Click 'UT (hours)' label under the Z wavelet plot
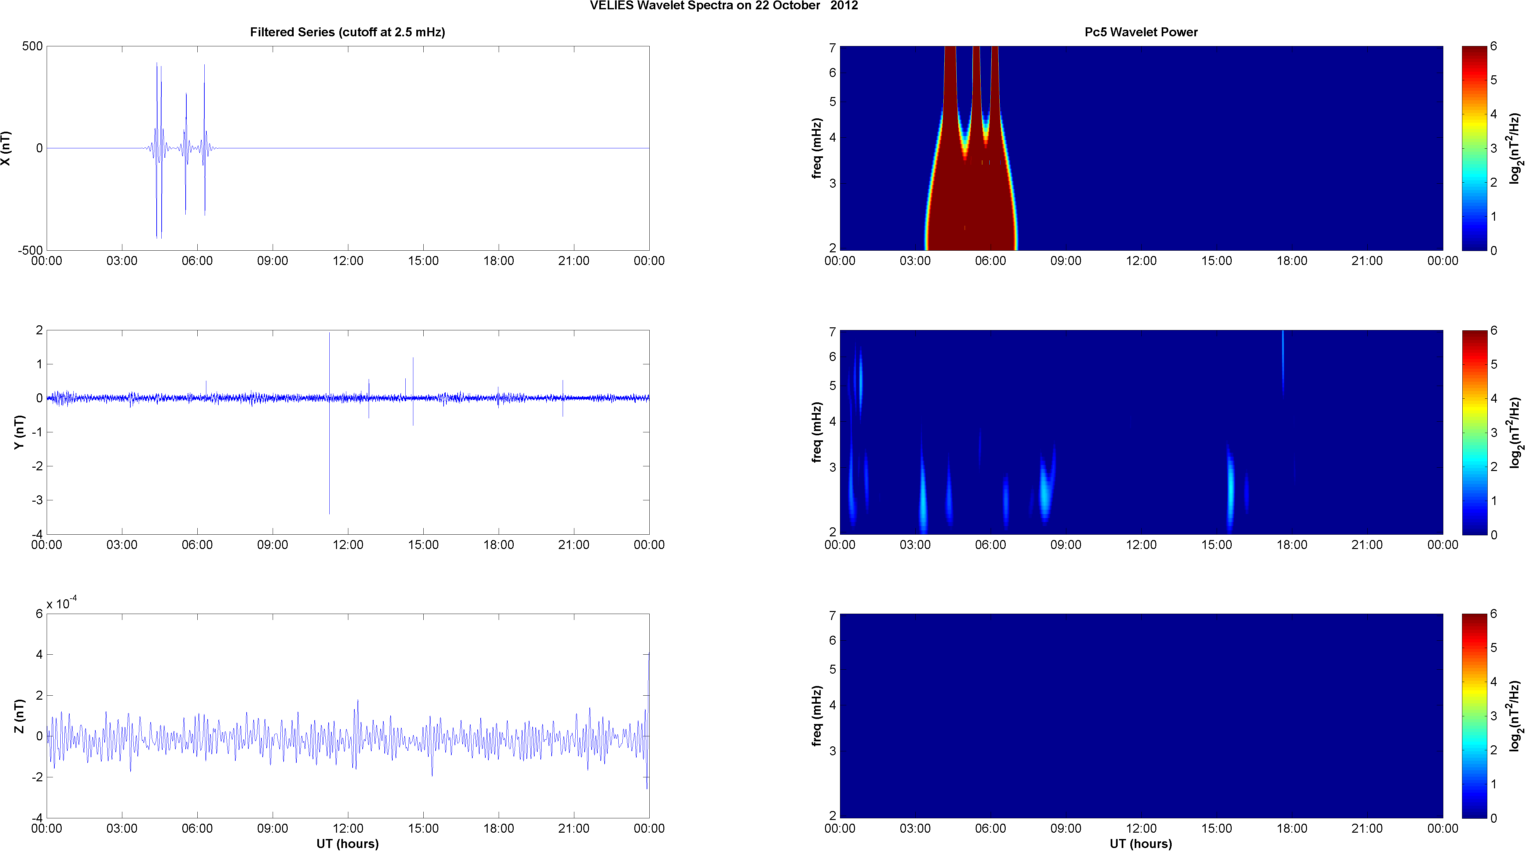 point(1141,843)
